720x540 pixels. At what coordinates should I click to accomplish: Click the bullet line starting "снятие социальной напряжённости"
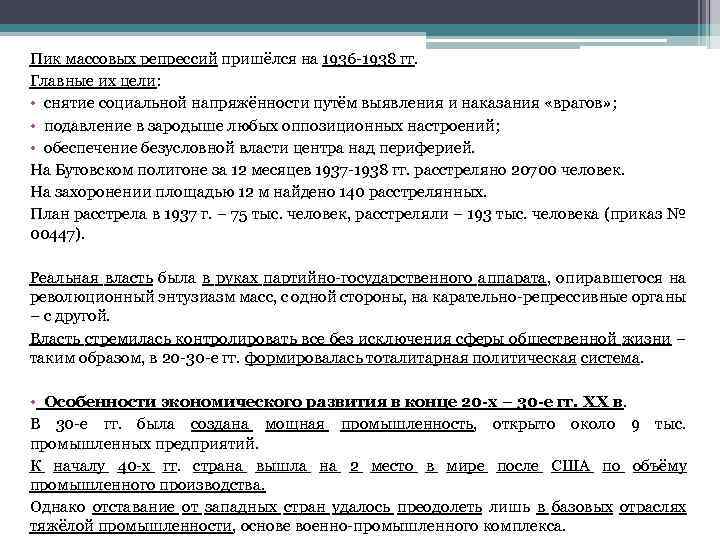point(330,103)
